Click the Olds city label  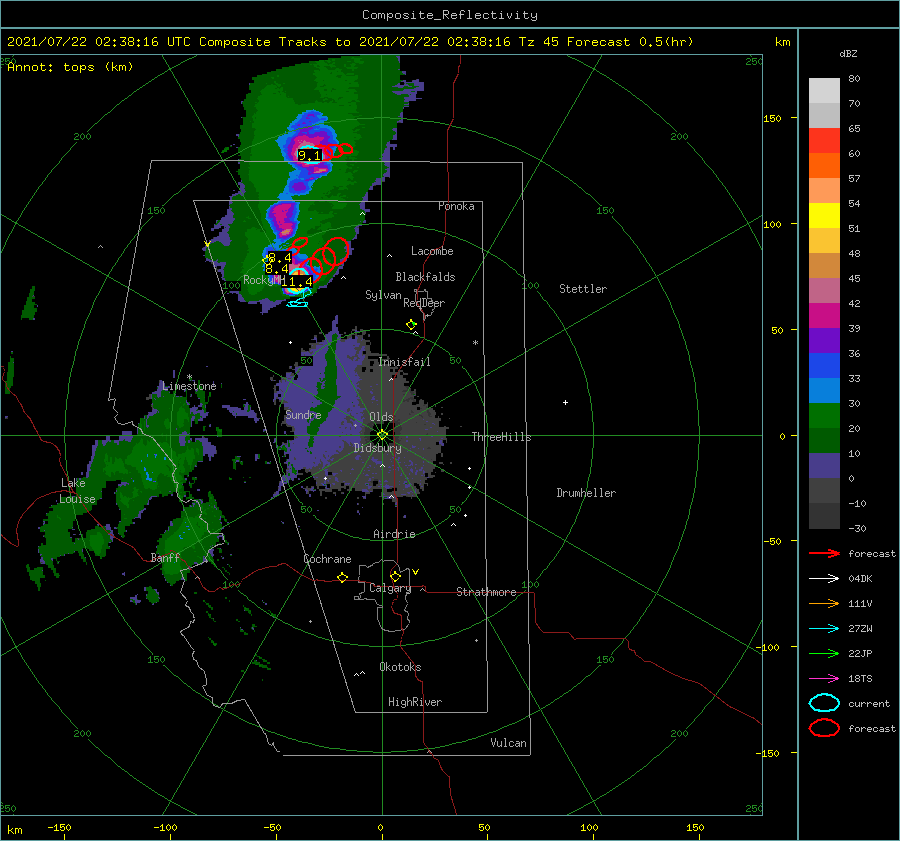pyautogui.click(x=381, y=417)
